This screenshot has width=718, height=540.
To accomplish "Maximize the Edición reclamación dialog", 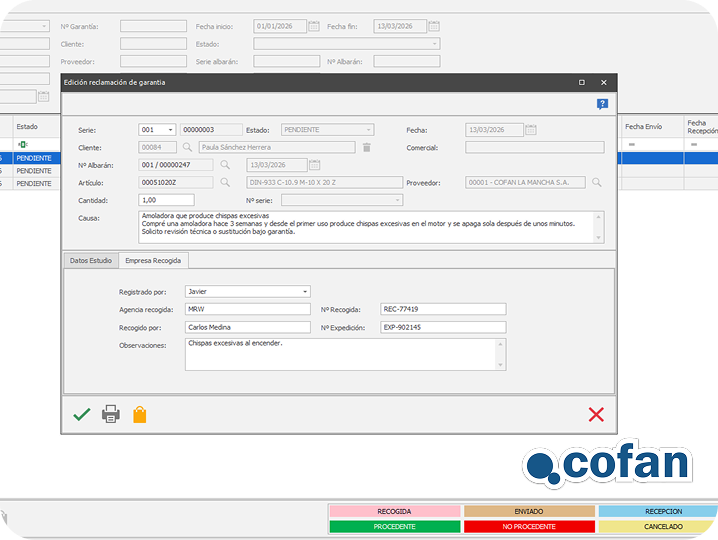I will coord(582,82).
